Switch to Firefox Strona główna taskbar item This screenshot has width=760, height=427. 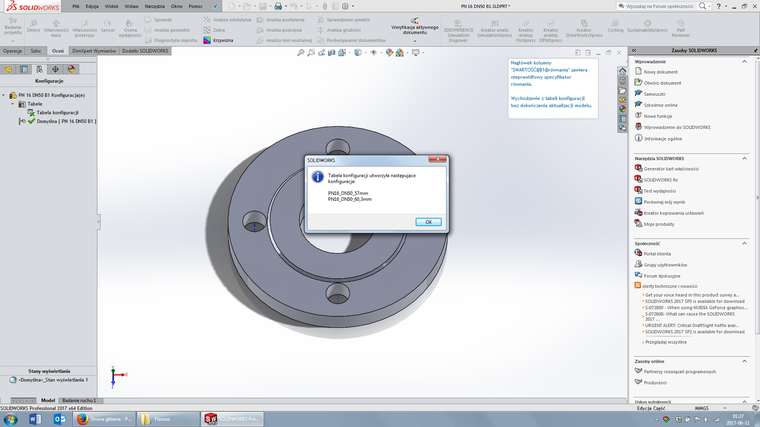[104, 419]
